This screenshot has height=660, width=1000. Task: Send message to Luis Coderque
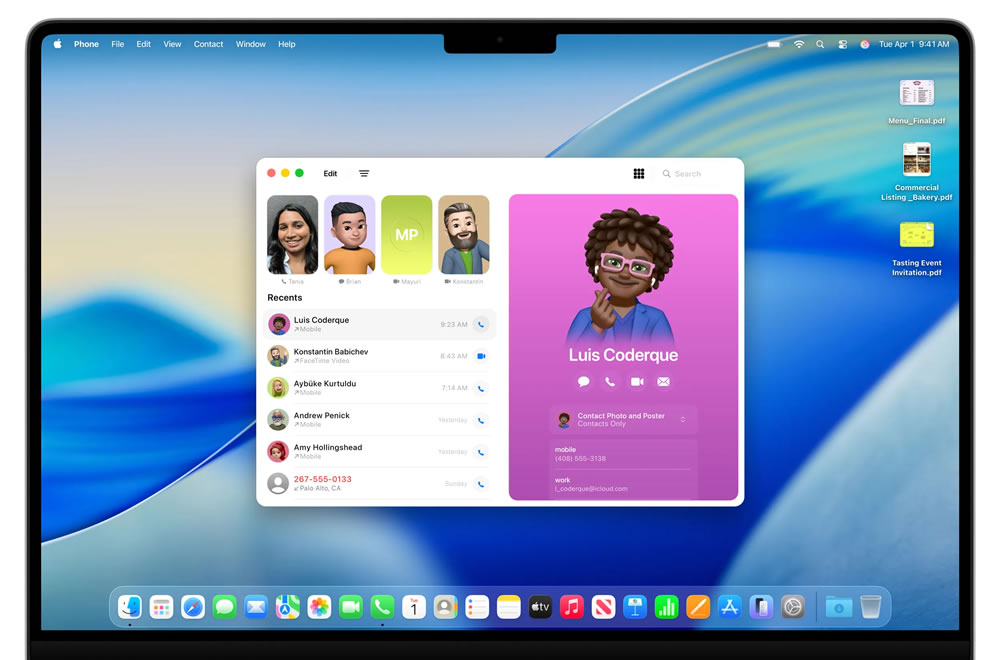tap(583, 382)
